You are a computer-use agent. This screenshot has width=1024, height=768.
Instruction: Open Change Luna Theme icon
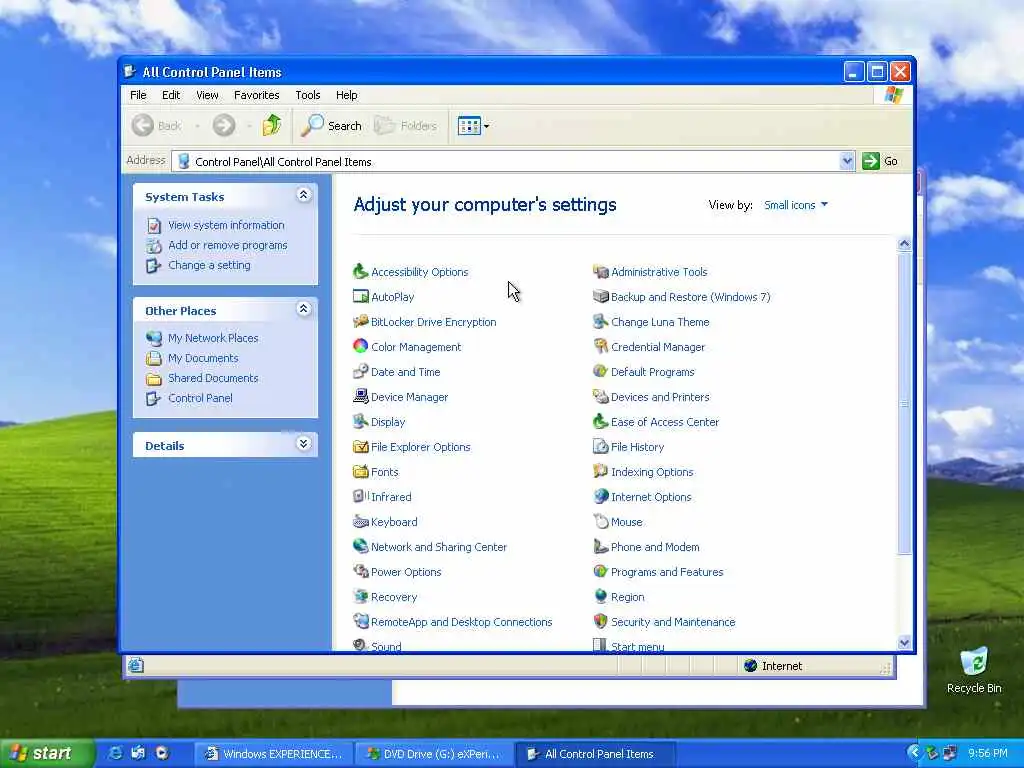pyautogui.click(x=600, y=321)
